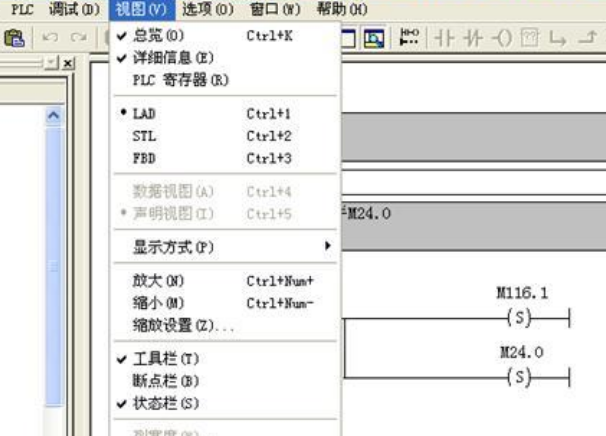Choose 放大 (N) zoom in entry
The image size is (606, 436).
(225, 281)
